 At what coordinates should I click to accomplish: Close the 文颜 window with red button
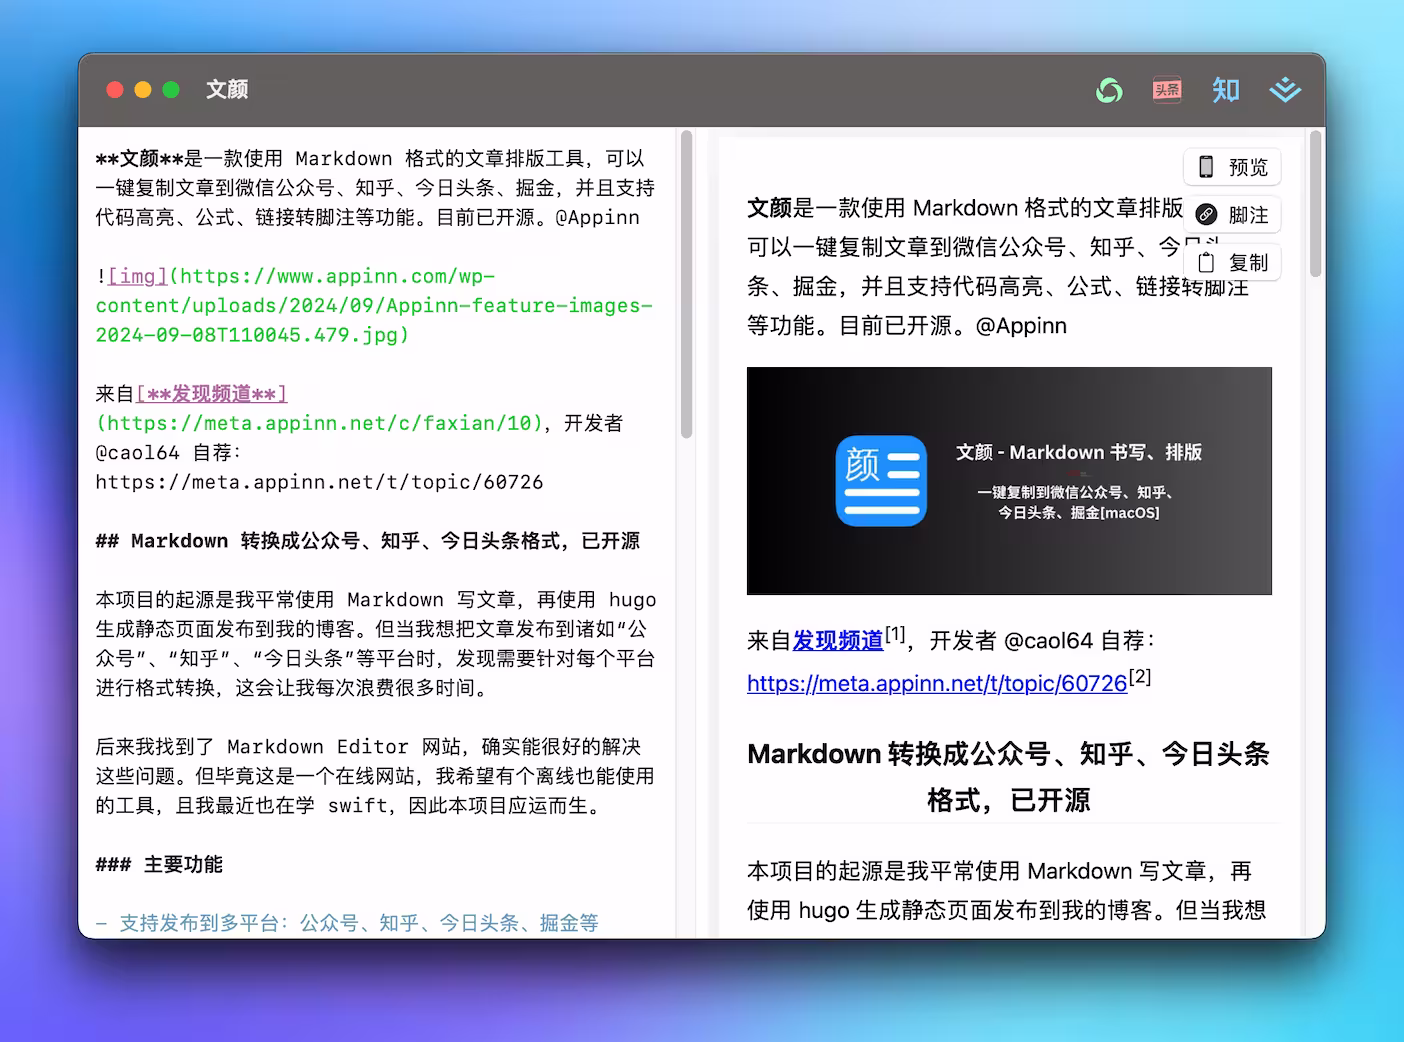(x=115, y=90)
